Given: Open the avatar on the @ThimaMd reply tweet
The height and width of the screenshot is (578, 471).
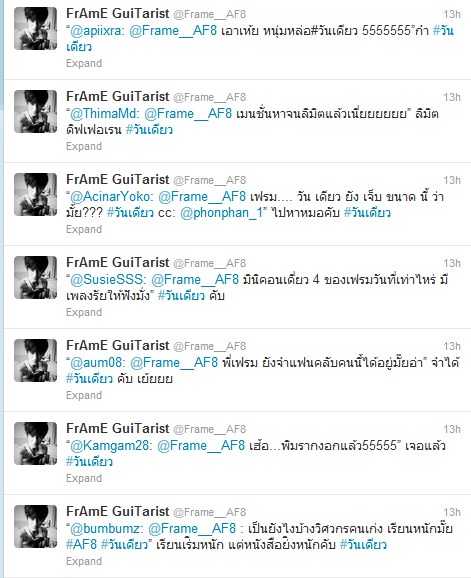Looking at the screenshot, I should pyautogui.click(x=35, y=111).
